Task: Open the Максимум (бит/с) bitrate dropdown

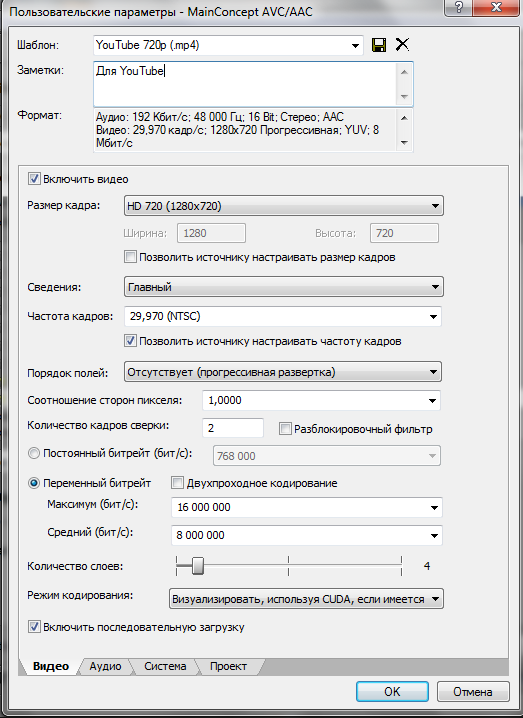Action: tap(306, 507)
